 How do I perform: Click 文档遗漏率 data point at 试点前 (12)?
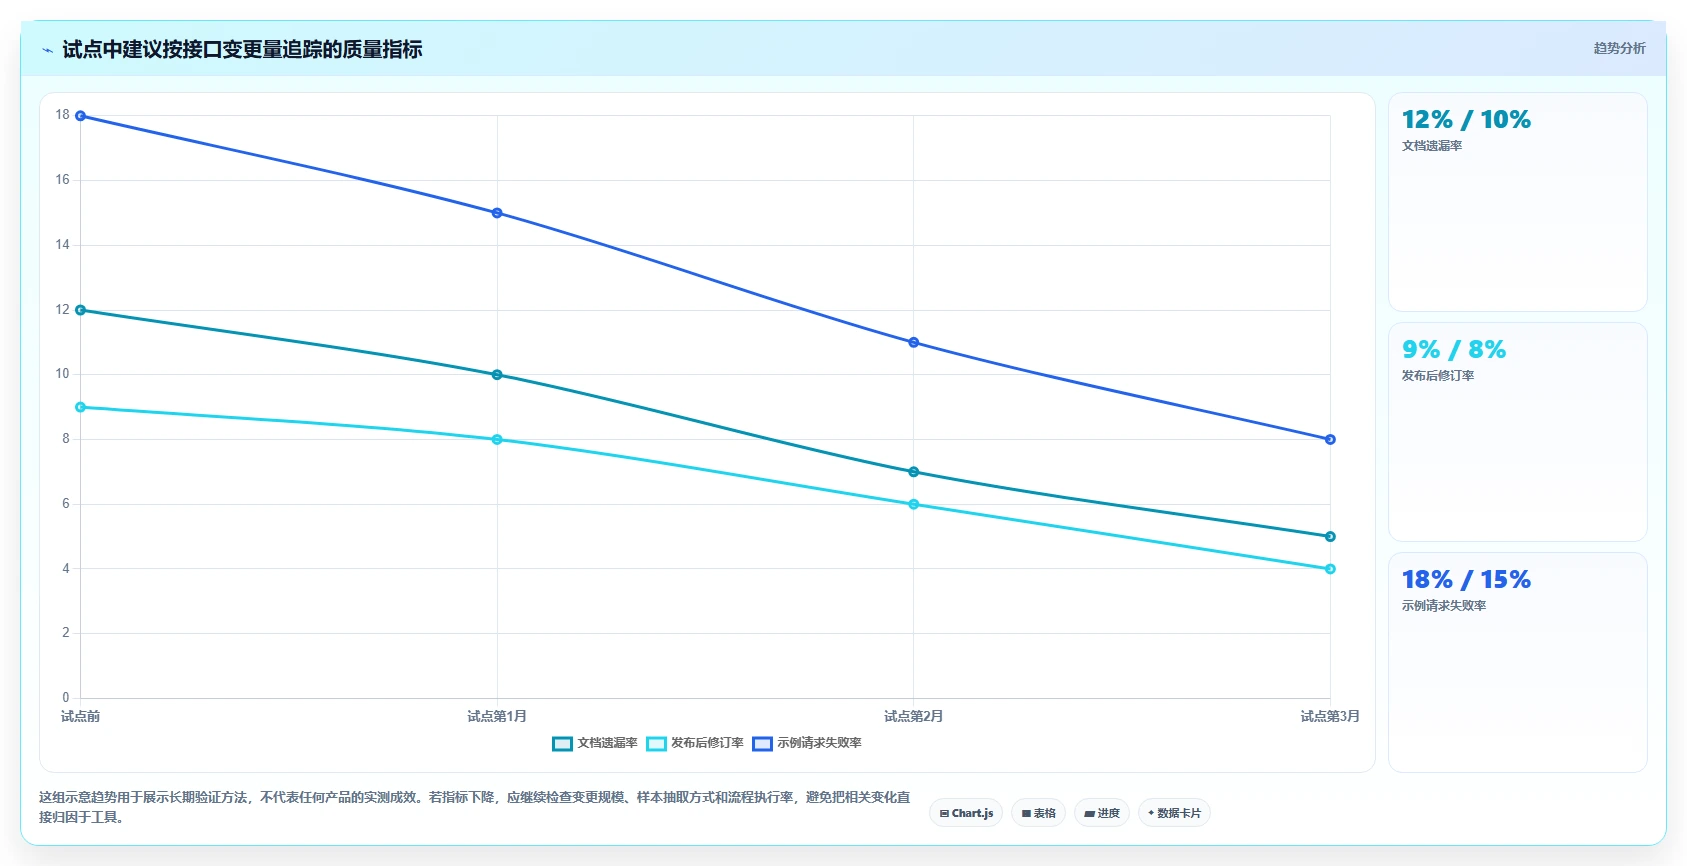click(x=81, y=310)
